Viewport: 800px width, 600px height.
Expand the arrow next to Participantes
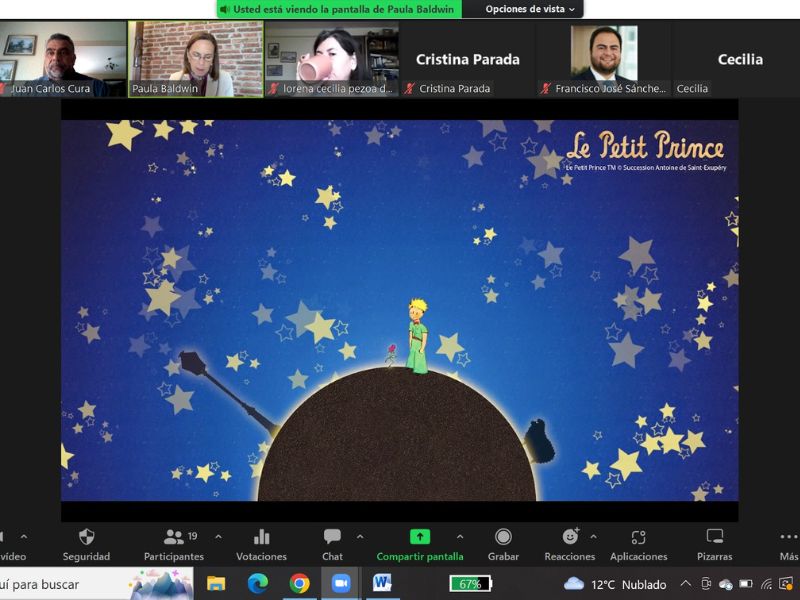(x=218, y=537)
